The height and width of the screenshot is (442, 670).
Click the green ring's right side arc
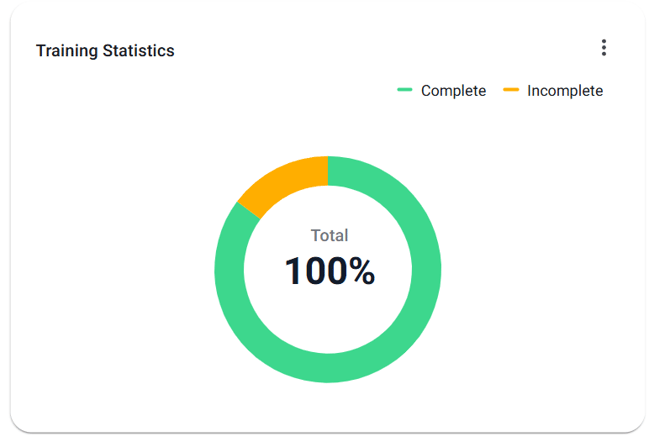coord(426,270)
